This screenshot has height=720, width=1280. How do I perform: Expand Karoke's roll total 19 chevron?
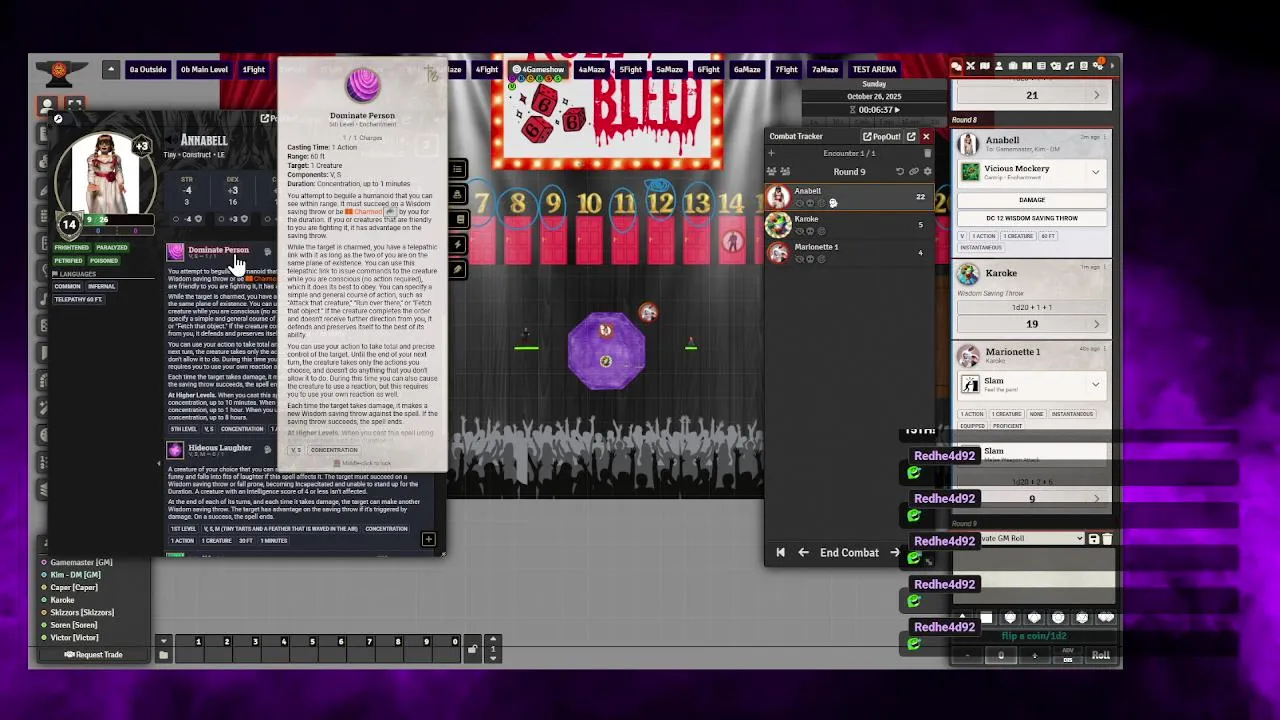[1096, 324]
